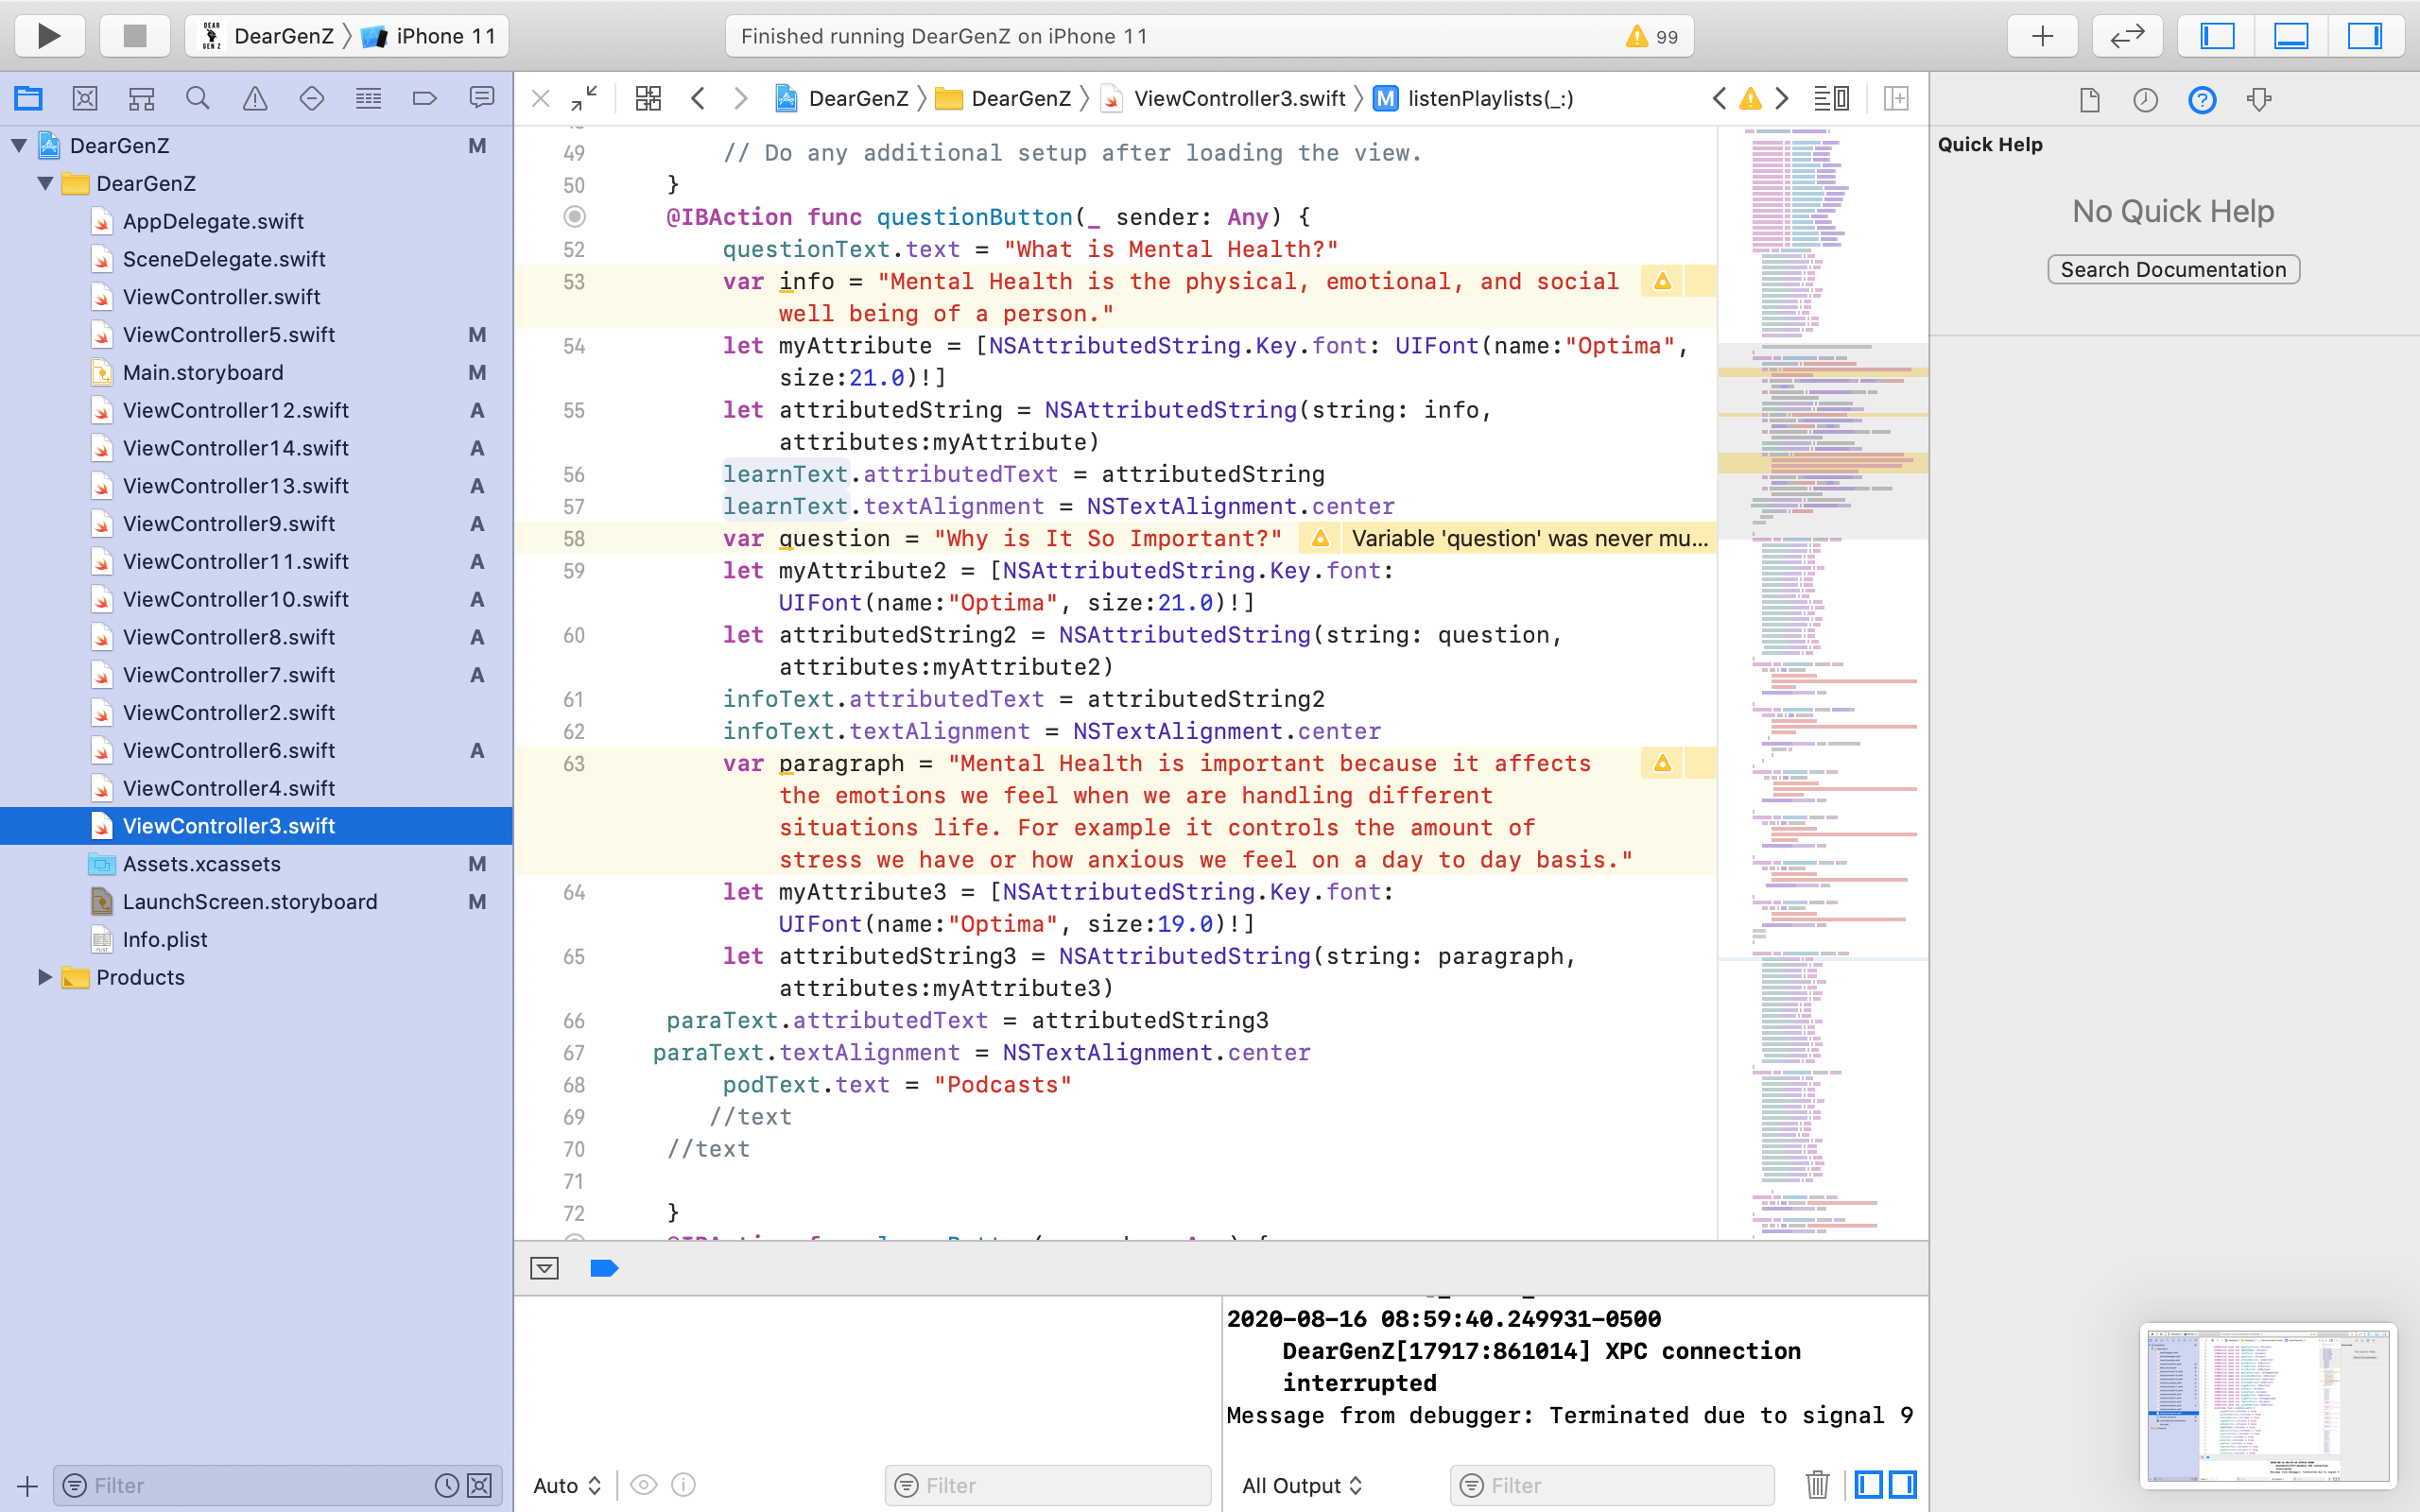Toggle the Navigator panel visibility
Image resolution: width=2420 pixels, height=1512 pixels.
pyautogui.click(x=2217, y=36)
